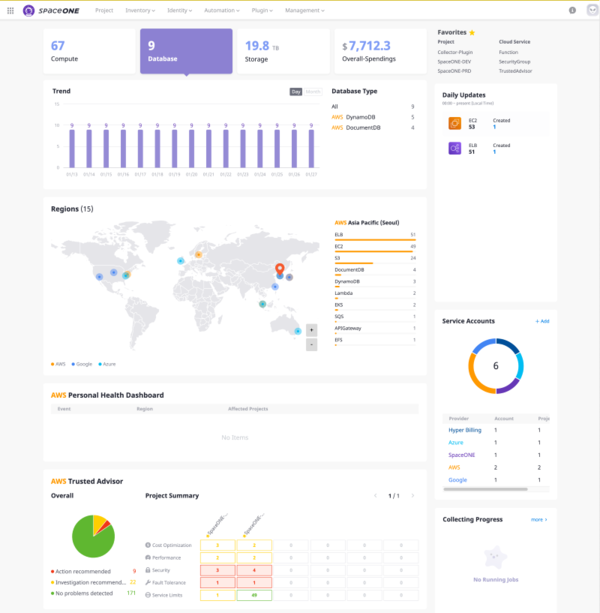Click Created count for EC2 update
600x613 pixels.
pyautogui.click(x=494, y=127)
